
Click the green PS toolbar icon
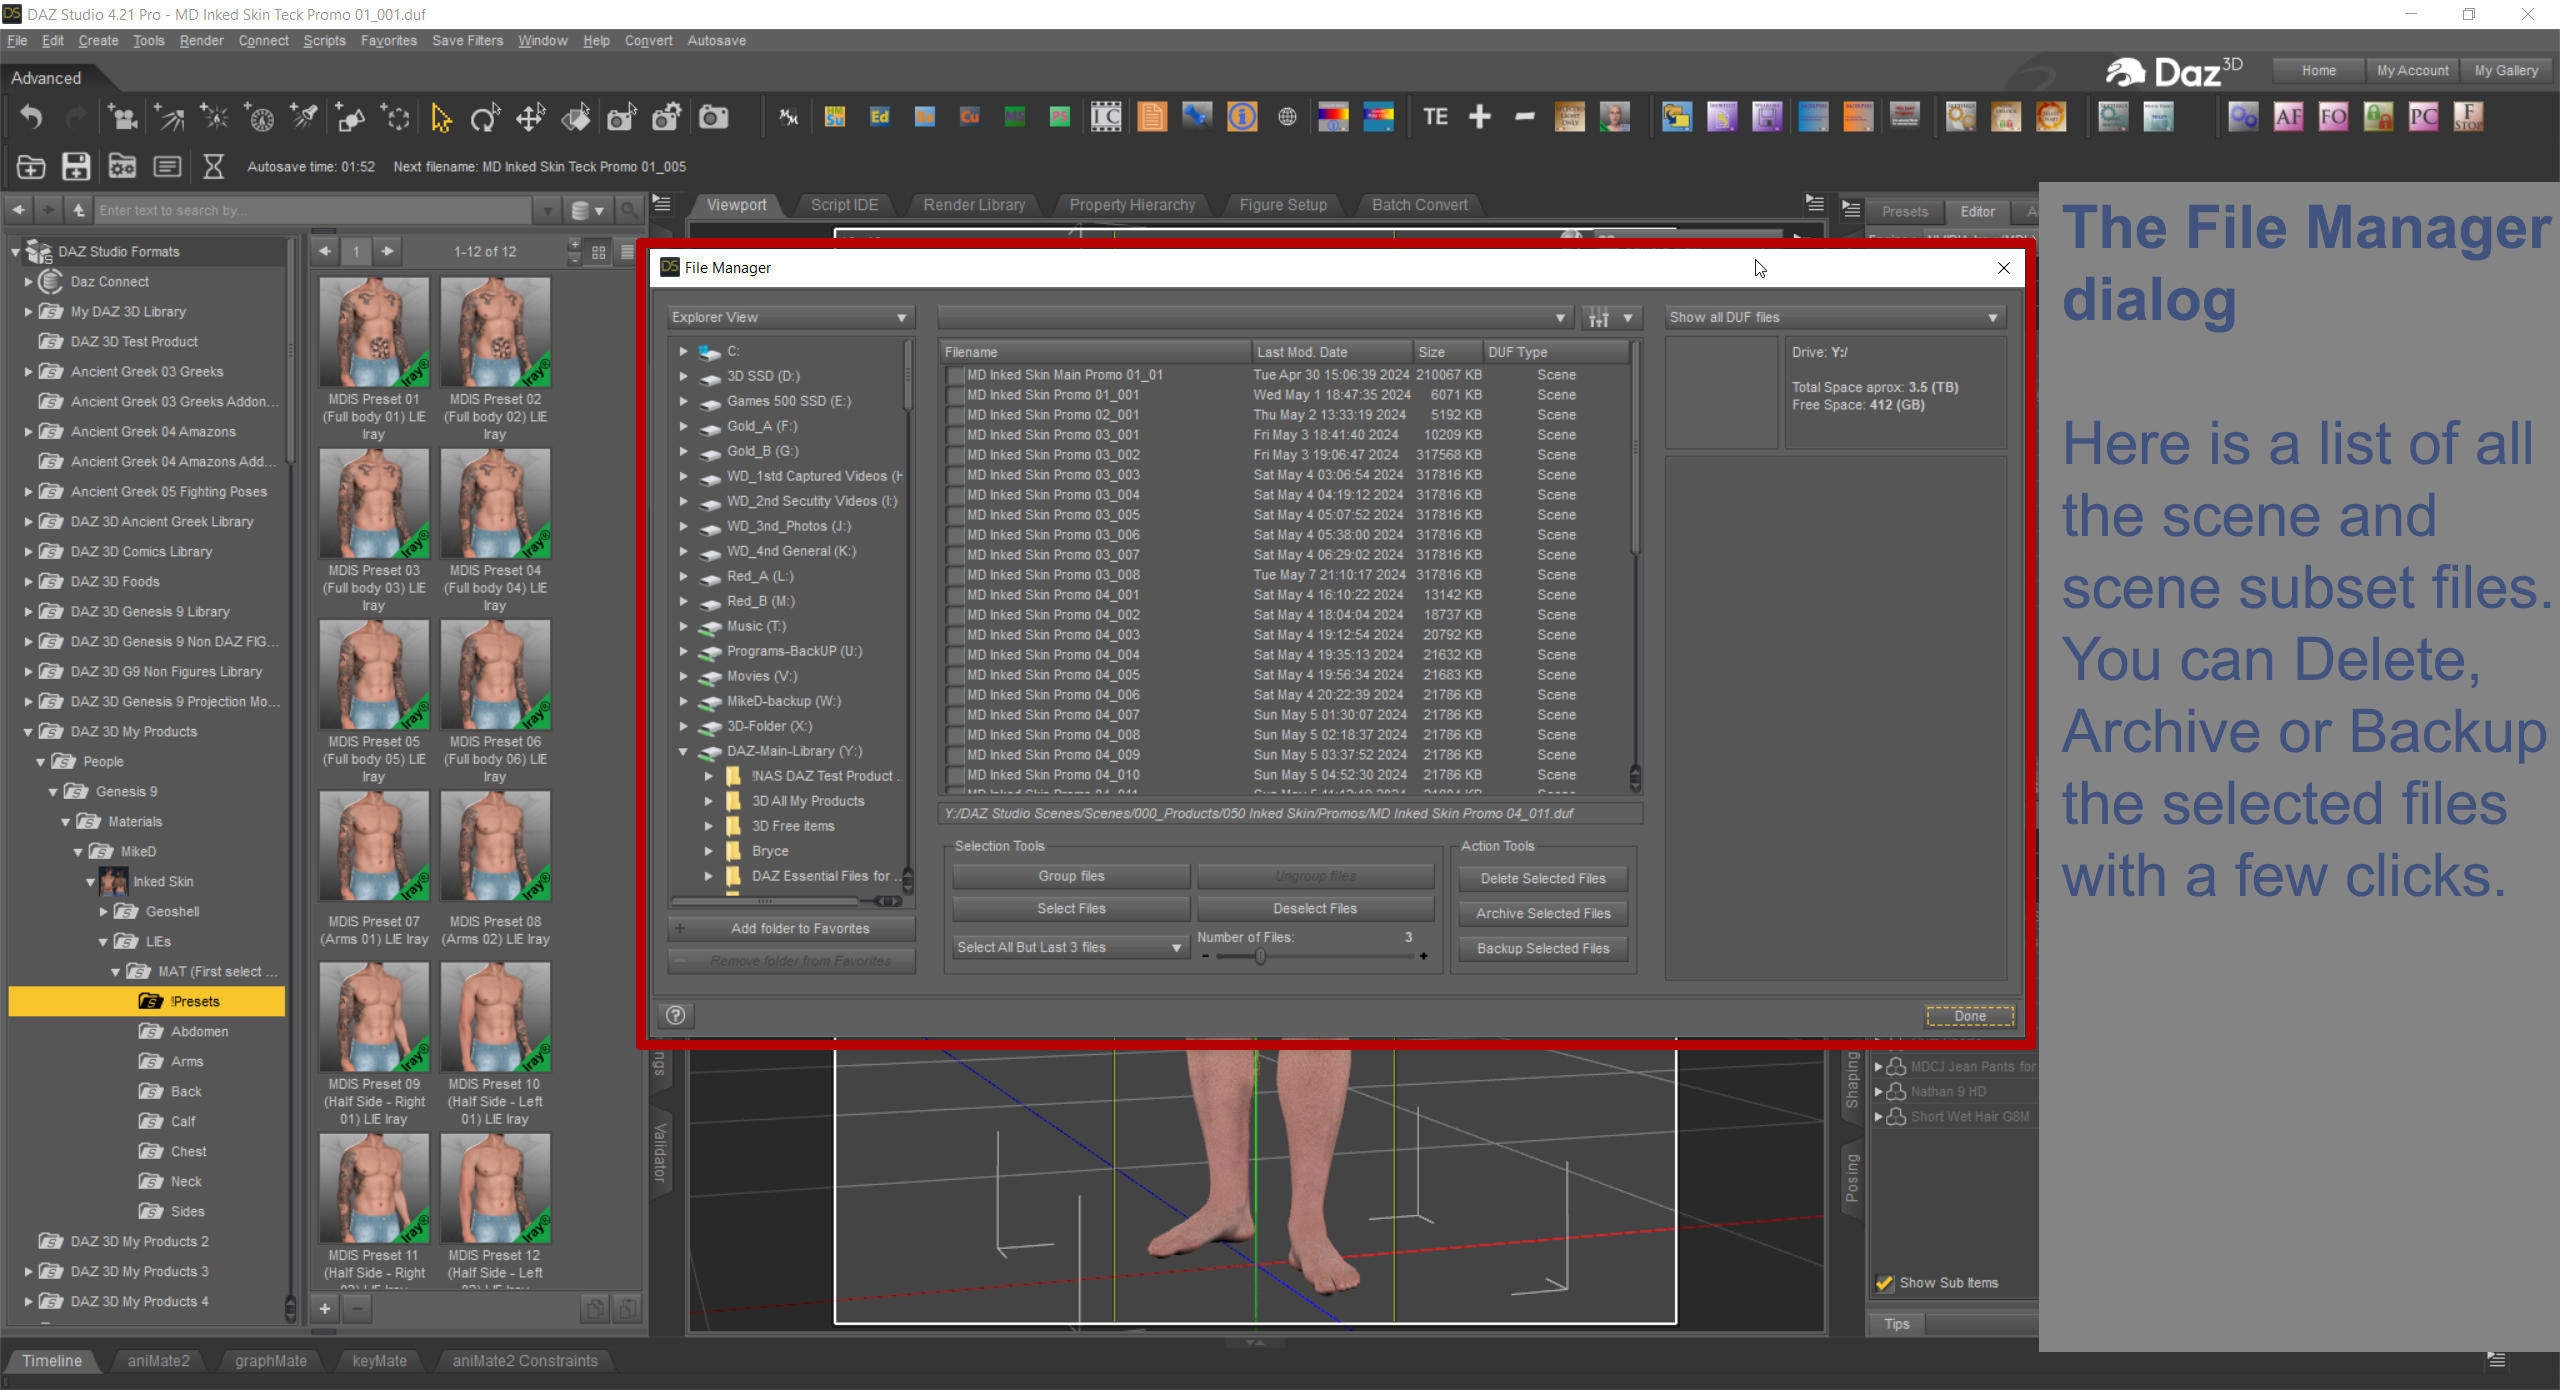(x=1060, y=117)
